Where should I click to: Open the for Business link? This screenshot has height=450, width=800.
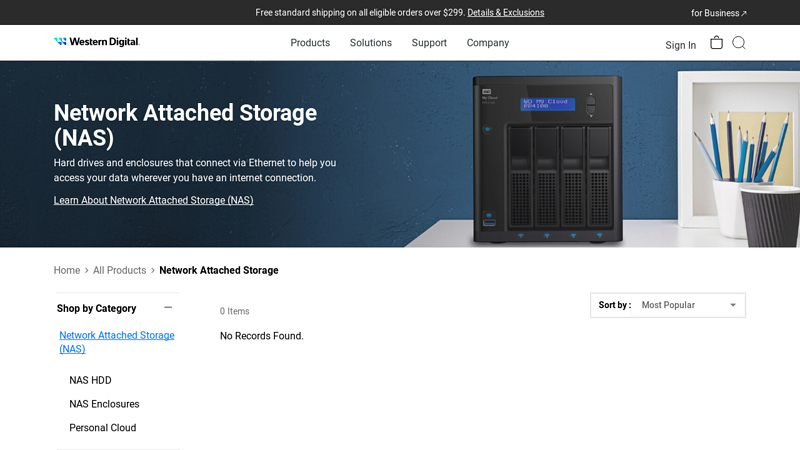coord(719,13)
